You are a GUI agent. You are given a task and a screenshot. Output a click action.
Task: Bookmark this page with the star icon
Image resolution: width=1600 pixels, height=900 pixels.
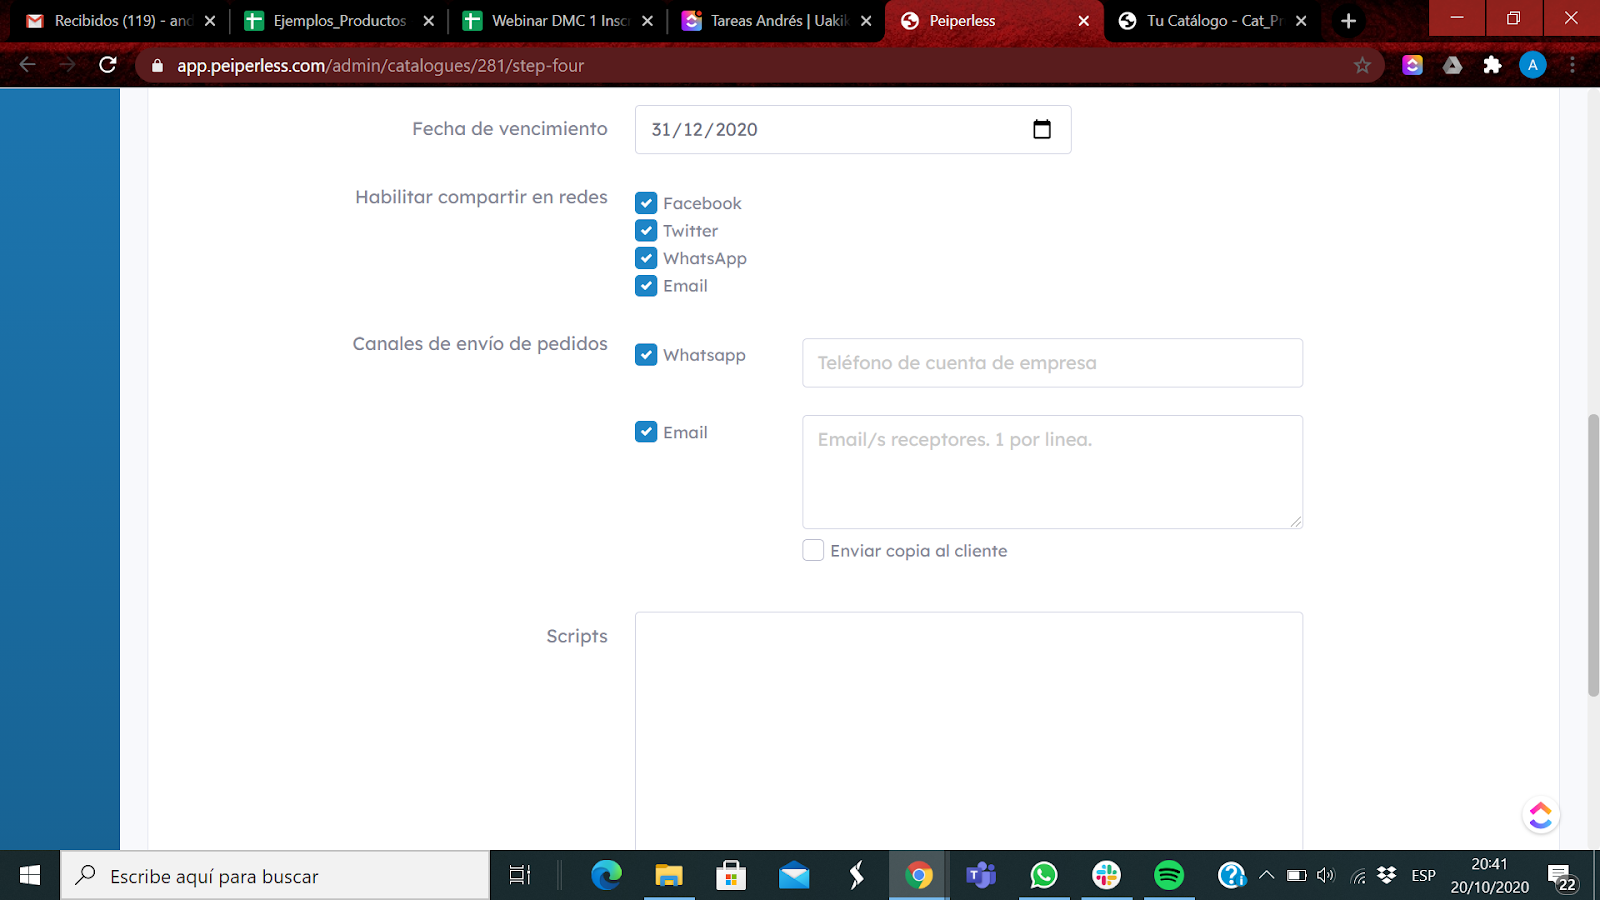[x=1362, y=65]
